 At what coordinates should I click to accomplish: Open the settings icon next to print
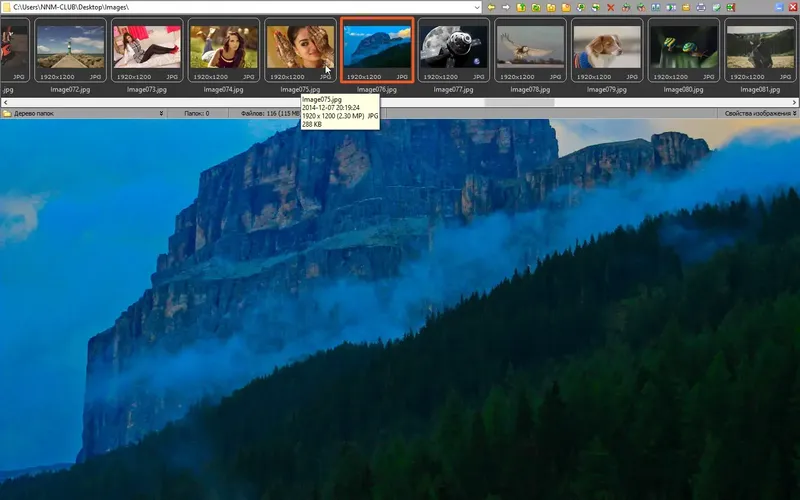[716, 8]
